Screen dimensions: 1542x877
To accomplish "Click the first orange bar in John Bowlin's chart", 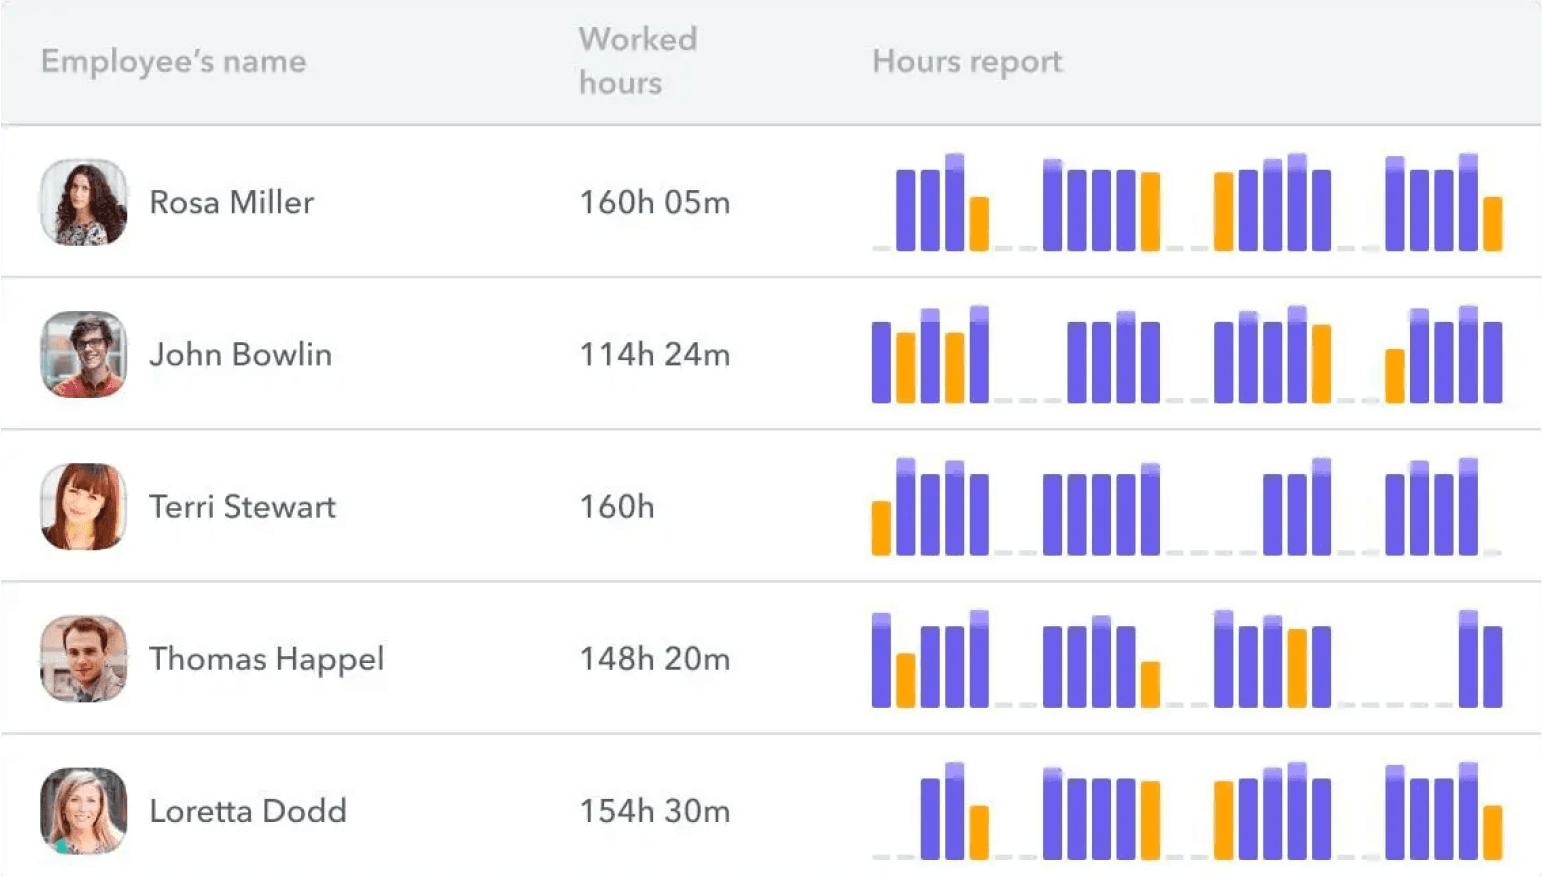I will 908,365.
